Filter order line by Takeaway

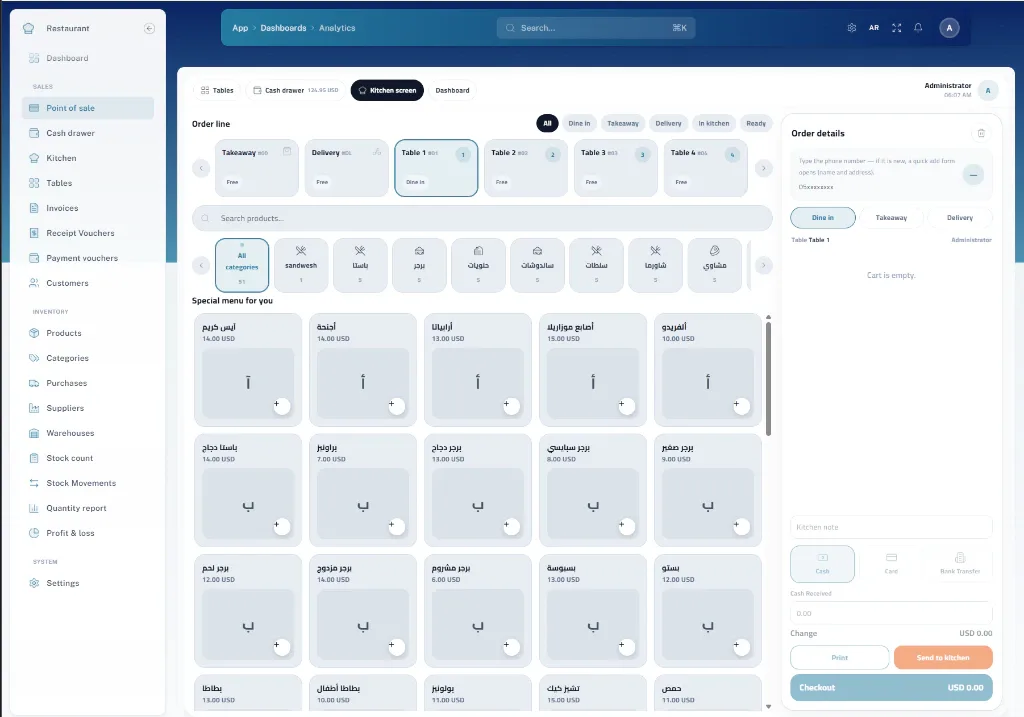tap(623, 123)
